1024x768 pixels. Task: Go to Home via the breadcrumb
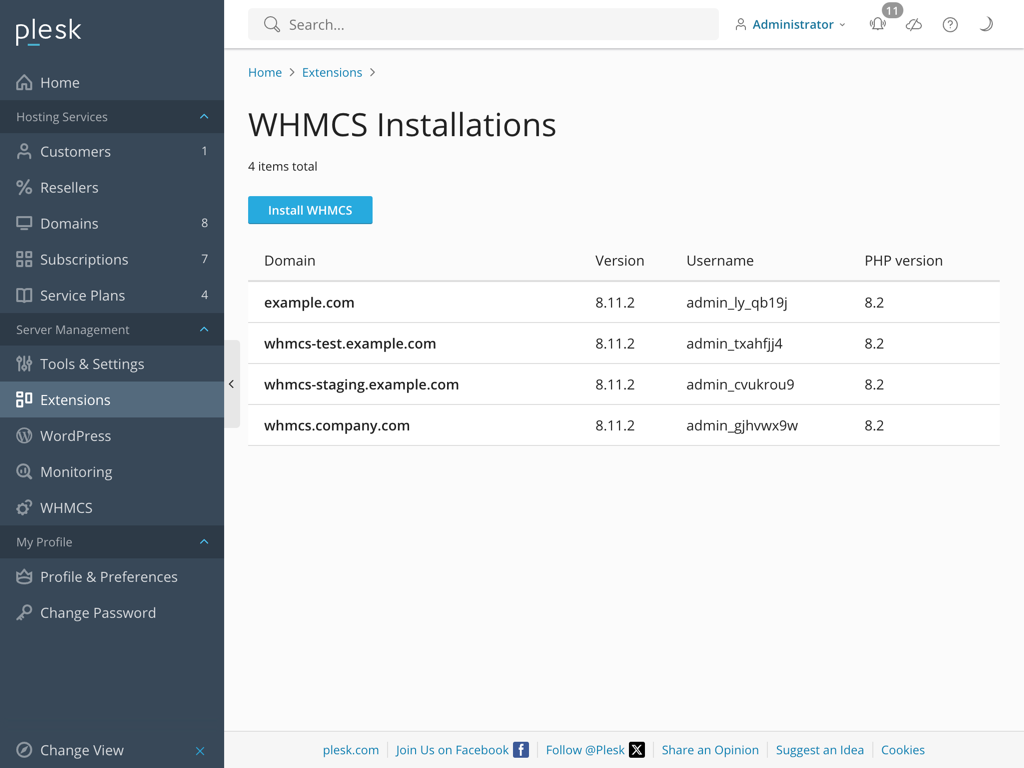264,72
